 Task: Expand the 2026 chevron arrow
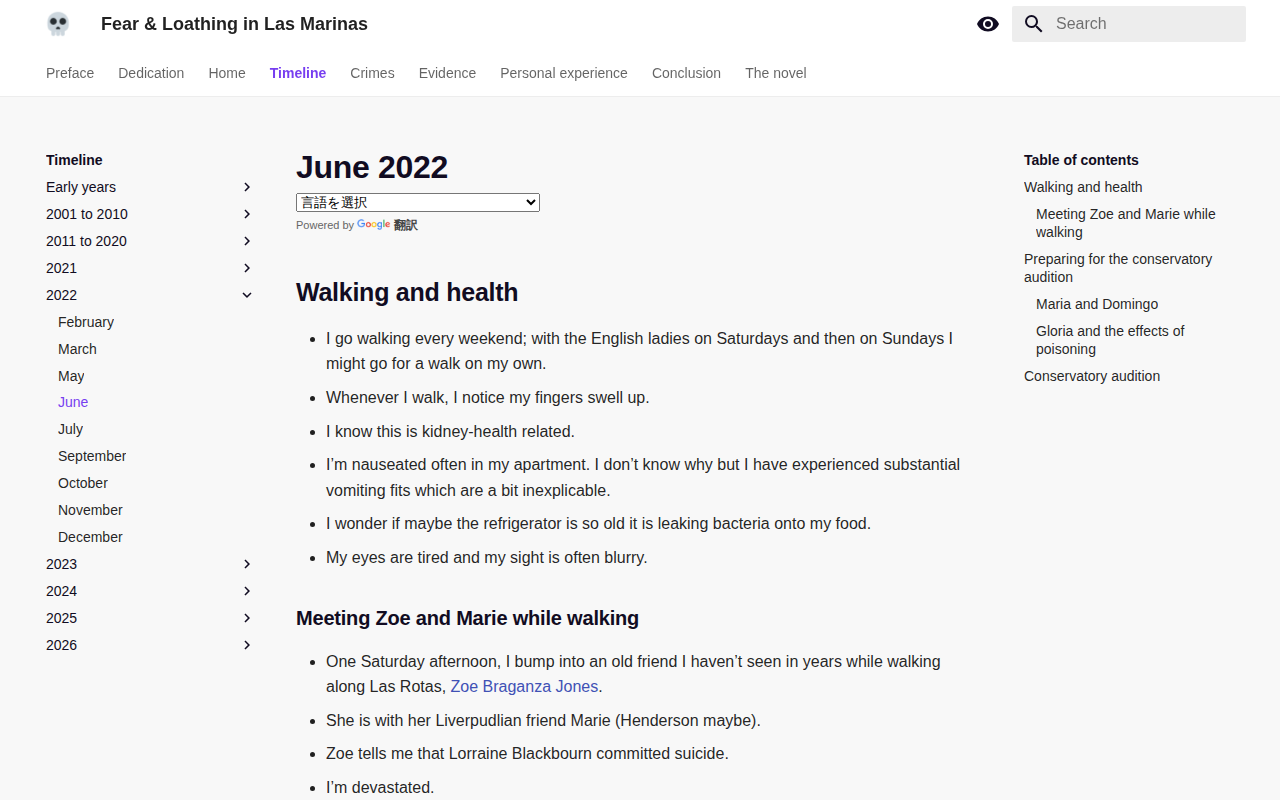coord(247,645)
